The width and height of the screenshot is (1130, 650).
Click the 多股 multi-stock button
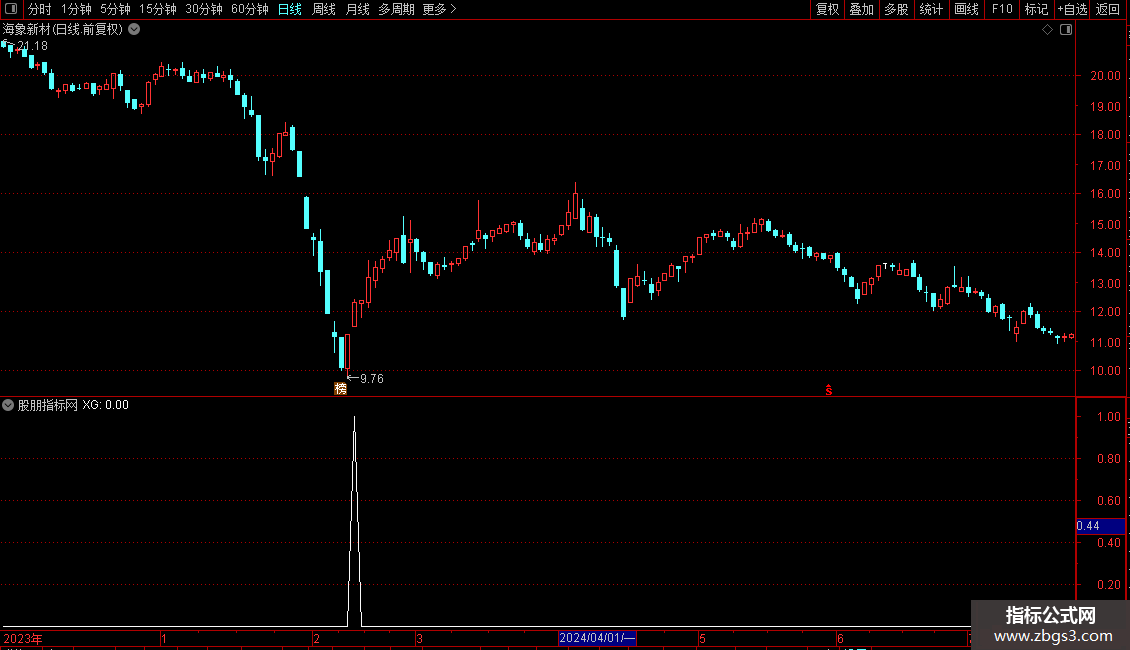click(x=897, y=9)
